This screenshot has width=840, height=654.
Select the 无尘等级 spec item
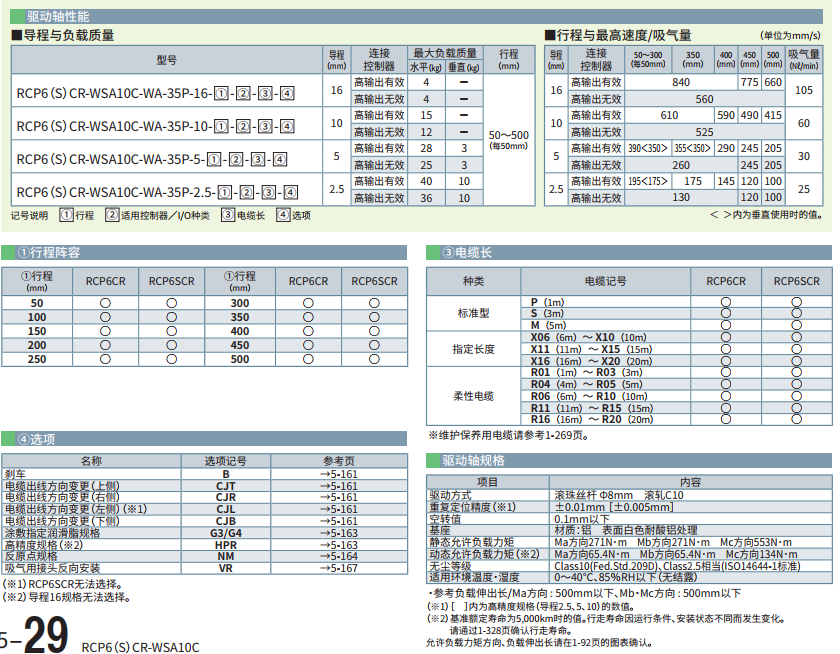tap(450, 566)
